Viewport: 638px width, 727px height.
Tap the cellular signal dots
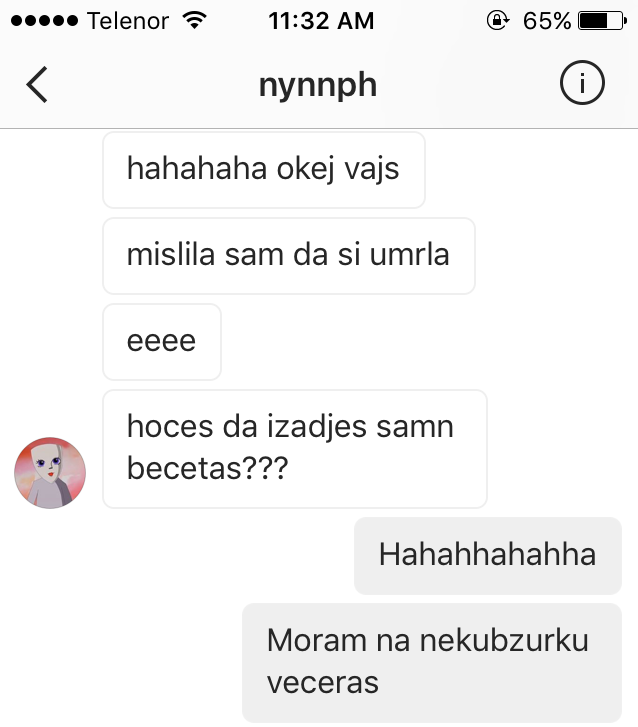tap(44, 21)
